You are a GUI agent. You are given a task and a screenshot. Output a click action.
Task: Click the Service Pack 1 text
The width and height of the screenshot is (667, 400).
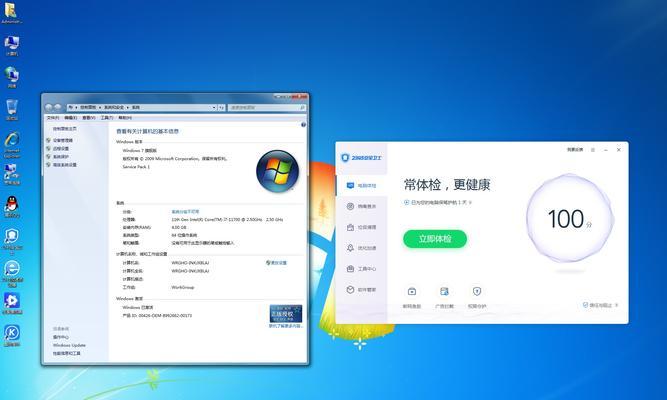pos(136,167)
